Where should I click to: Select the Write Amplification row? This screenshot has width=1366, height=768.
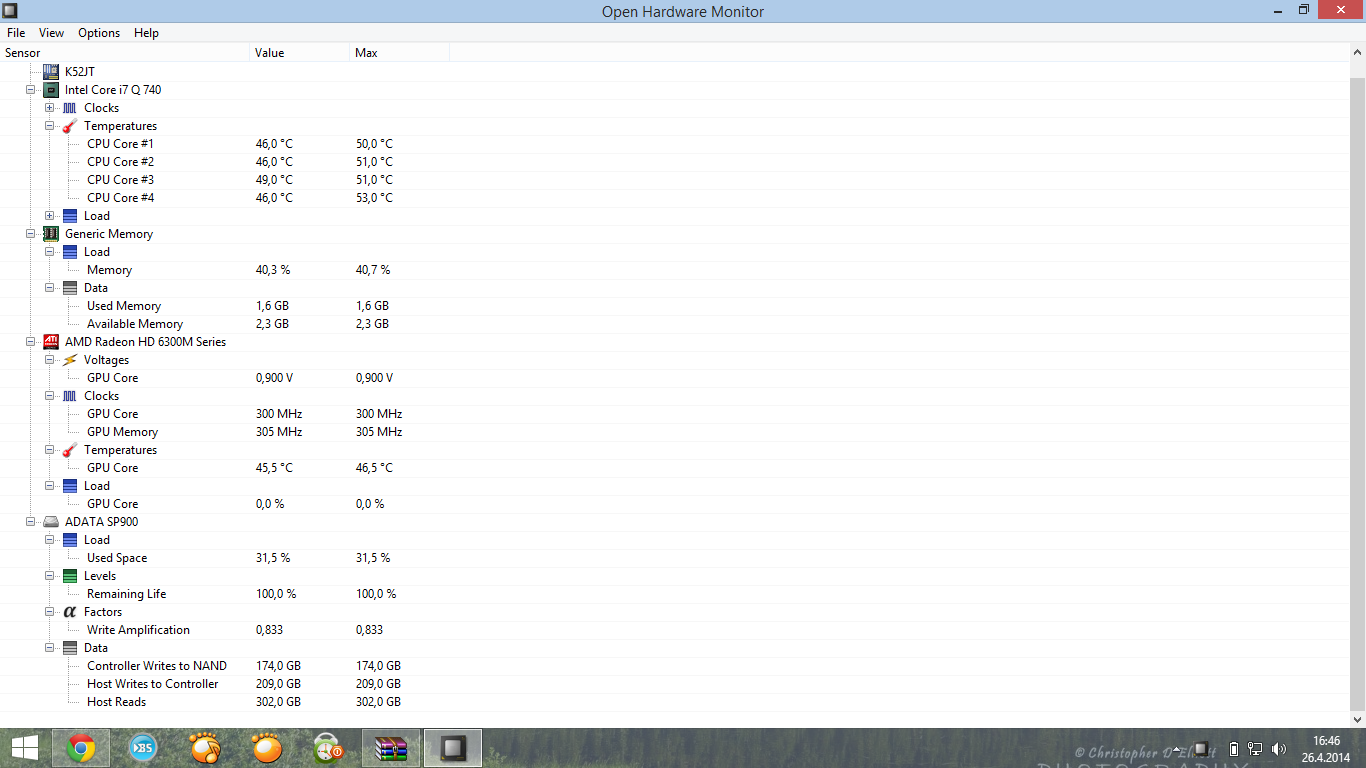pos(674,630)
